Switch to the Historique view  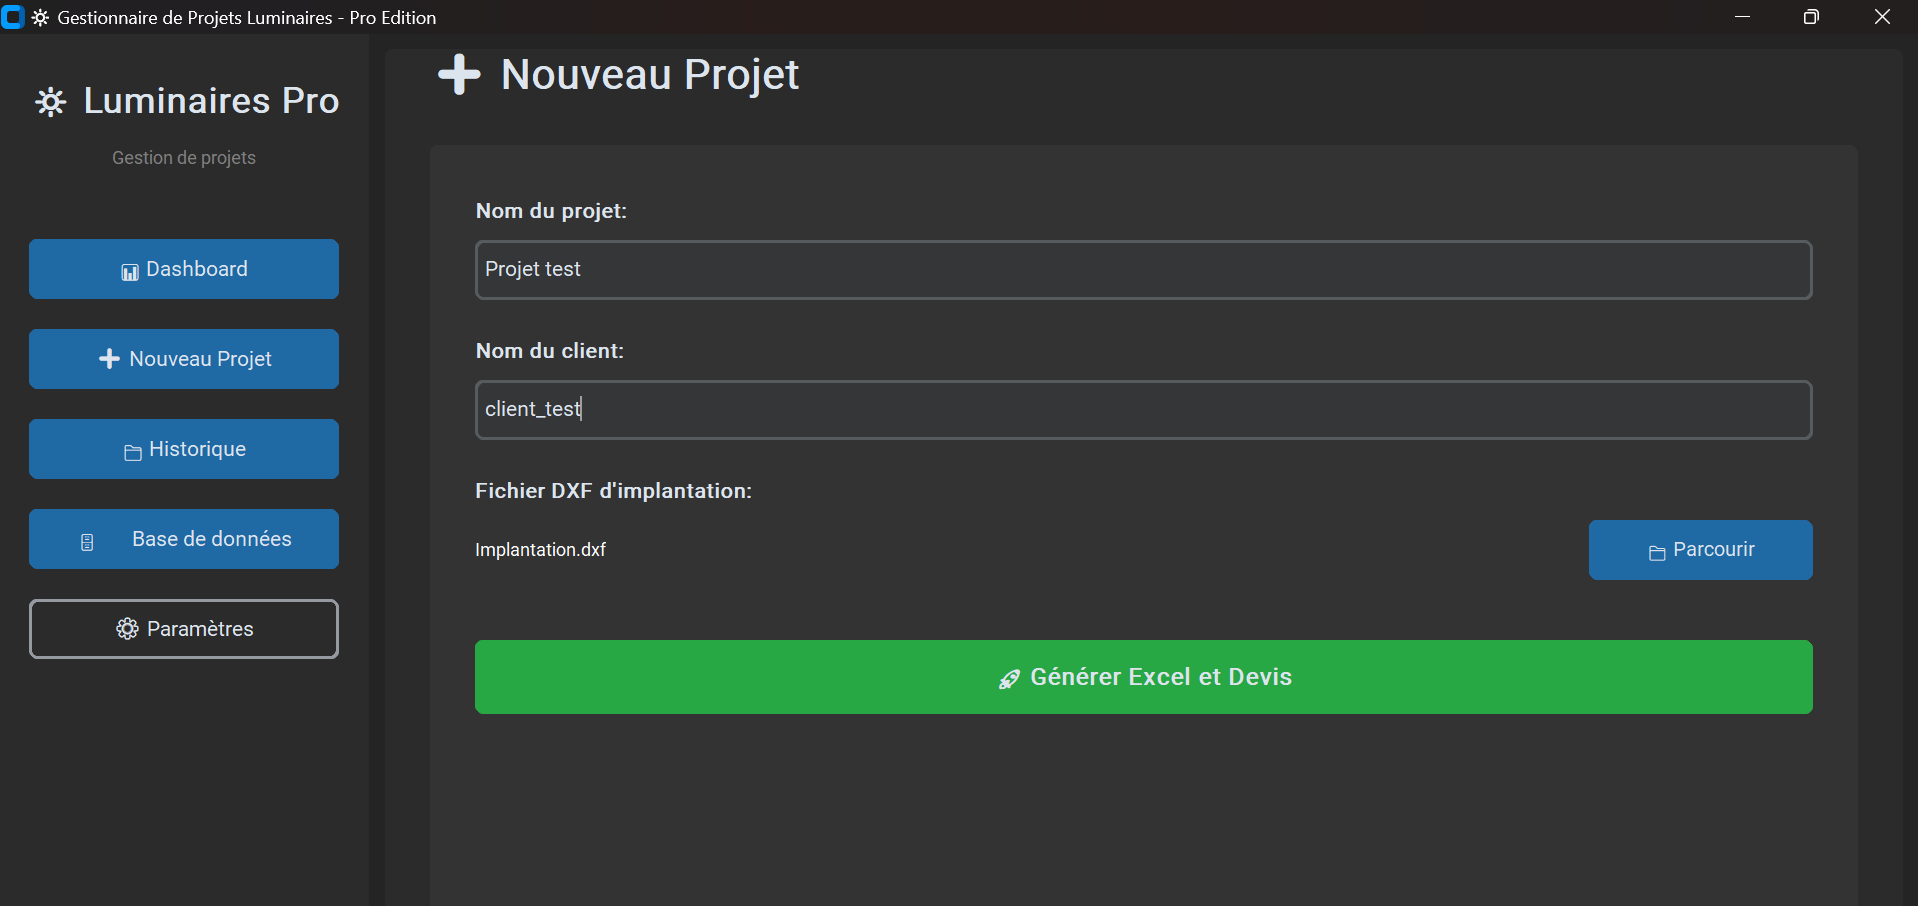(183, 449)
